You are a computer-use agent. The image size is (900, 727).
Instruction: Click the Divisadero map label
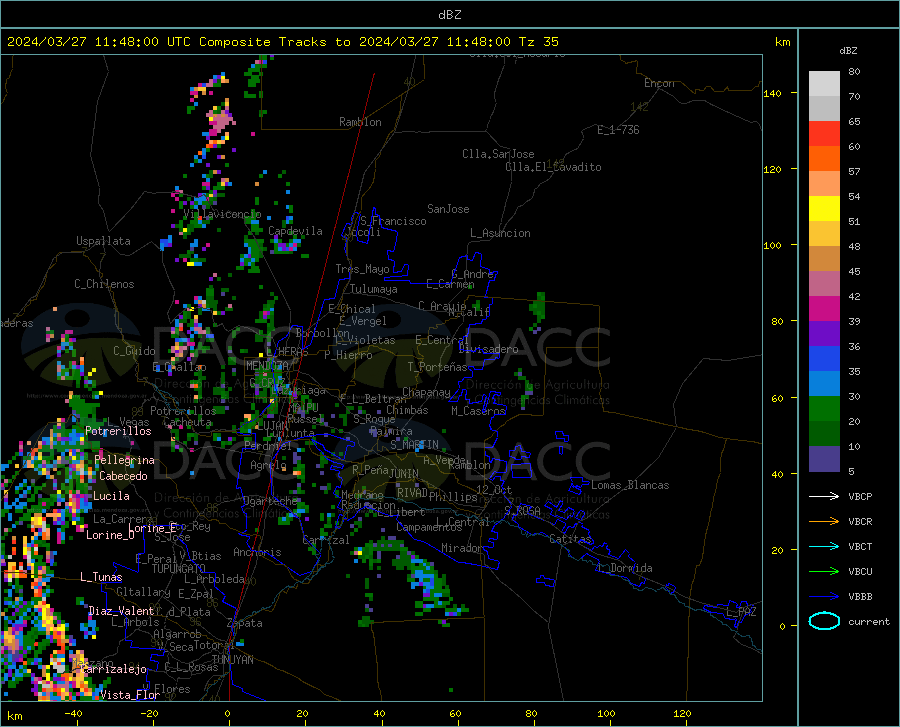pyautogui.click(x=488, y=349)
